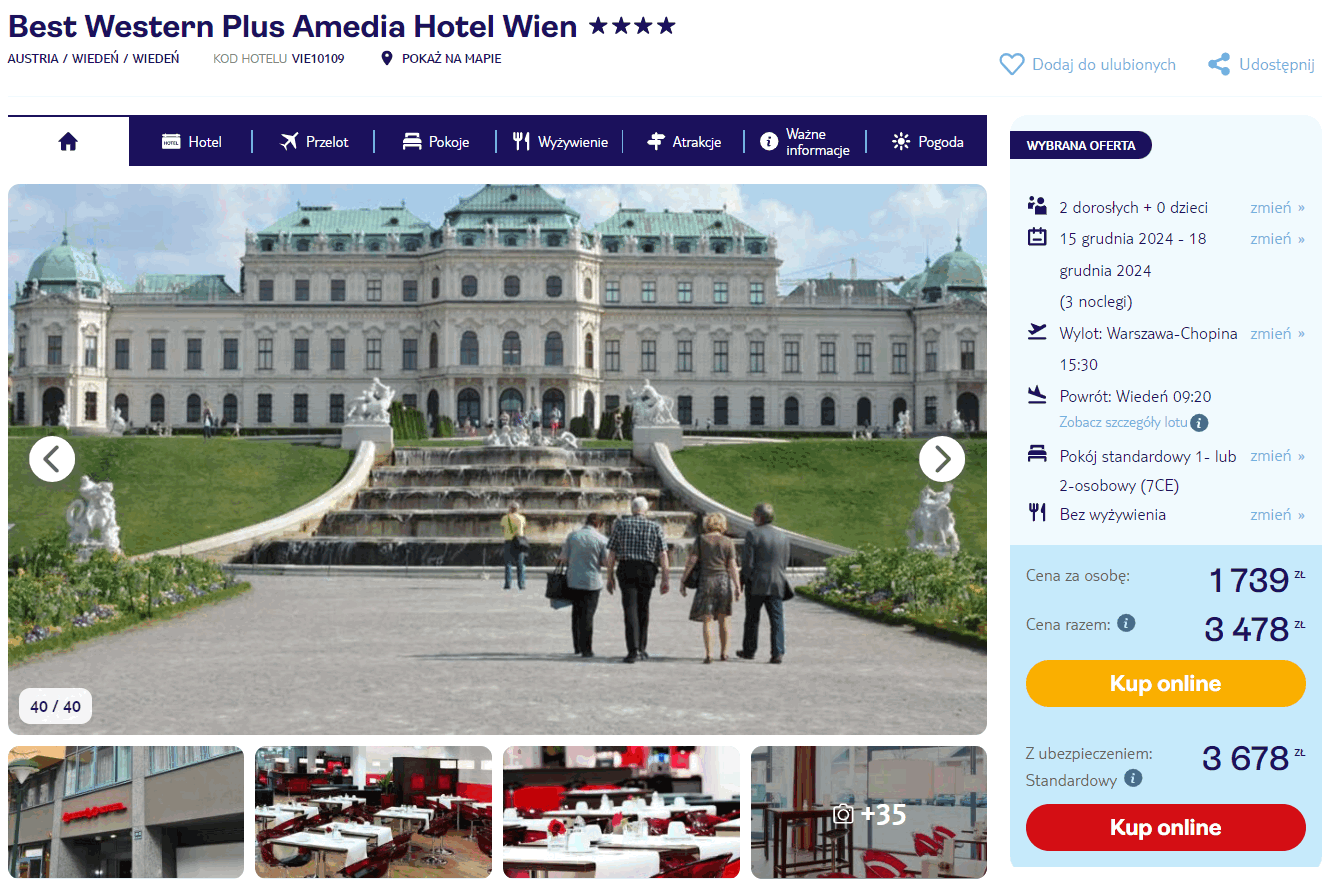Image resolution: width=1330 pixels, height=879 pixels.
Task: Open the Pokoje tab
Action: pyautogui.click(x=435, y=142)
